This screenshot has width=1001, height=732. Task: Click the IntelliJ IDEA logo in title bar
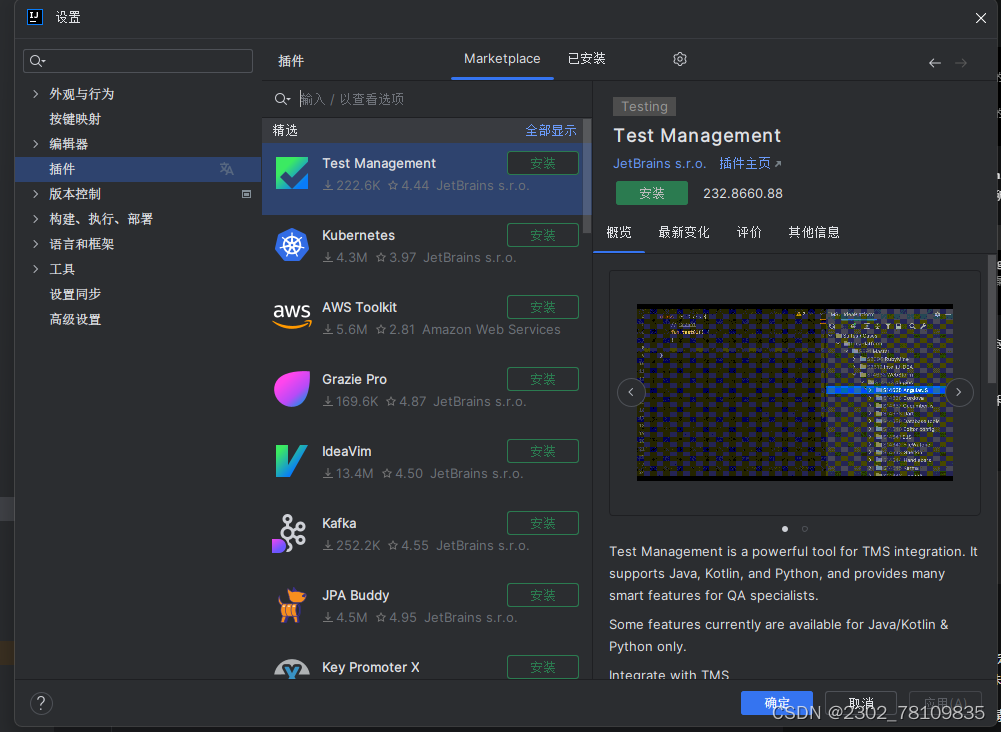click(x=35, y=17)
